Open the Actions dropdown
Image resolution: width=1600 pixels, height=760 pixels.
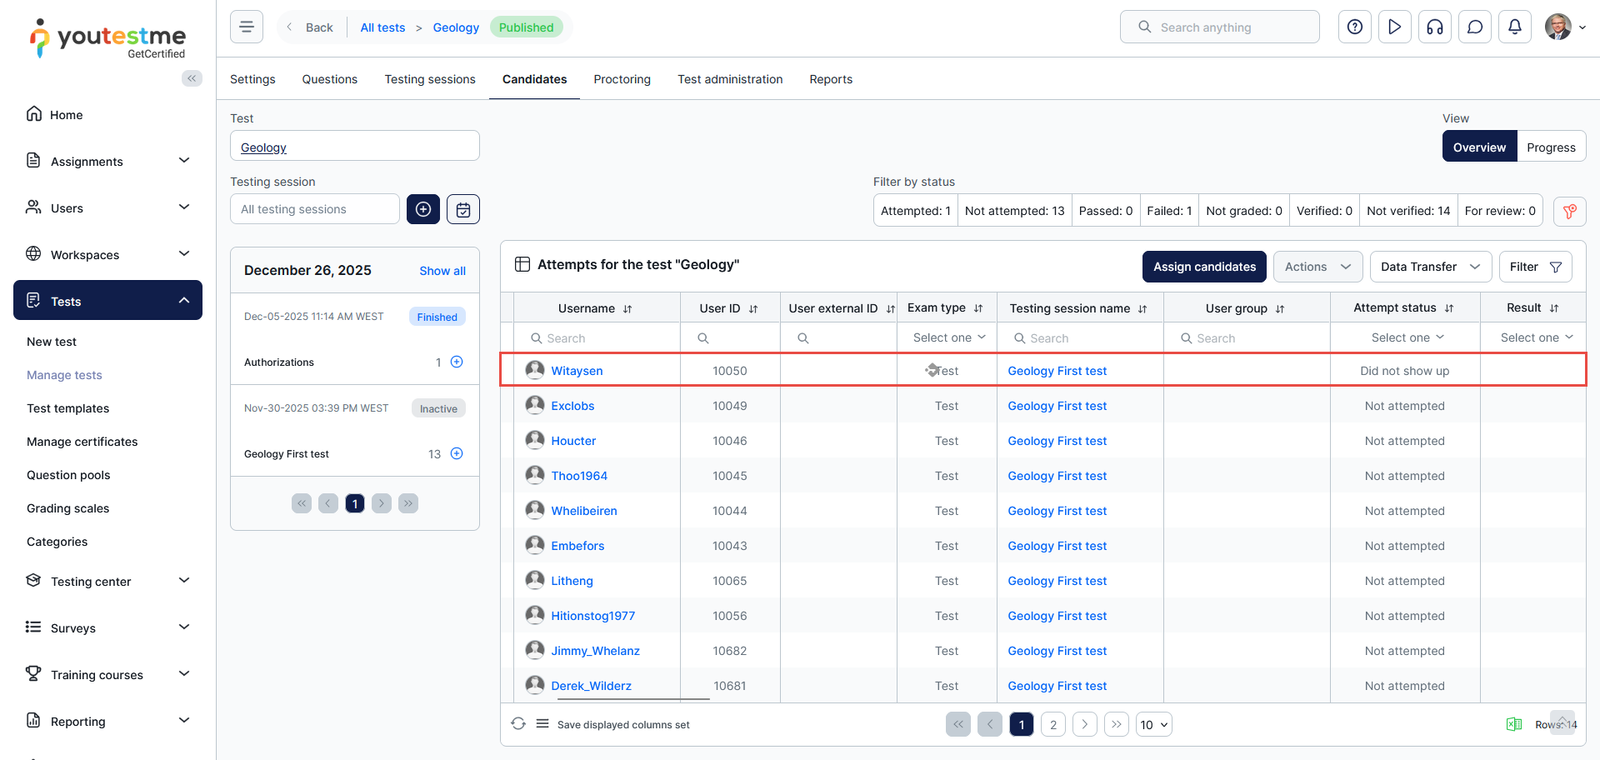tap(1316, 267)
